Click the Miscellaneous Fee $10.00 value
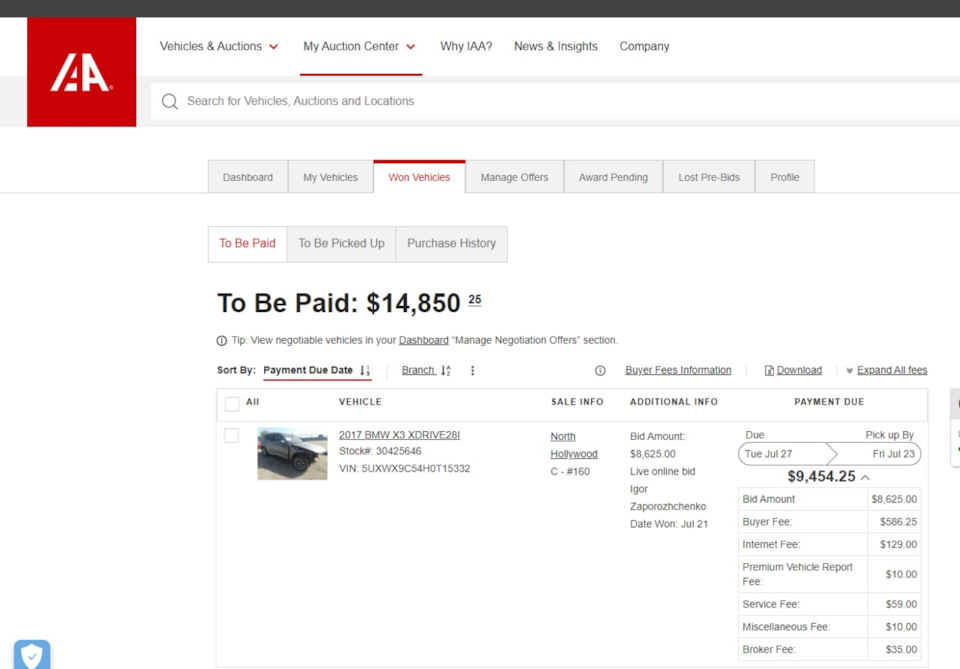Screen dimensions: 960x669 coord(901,627)
